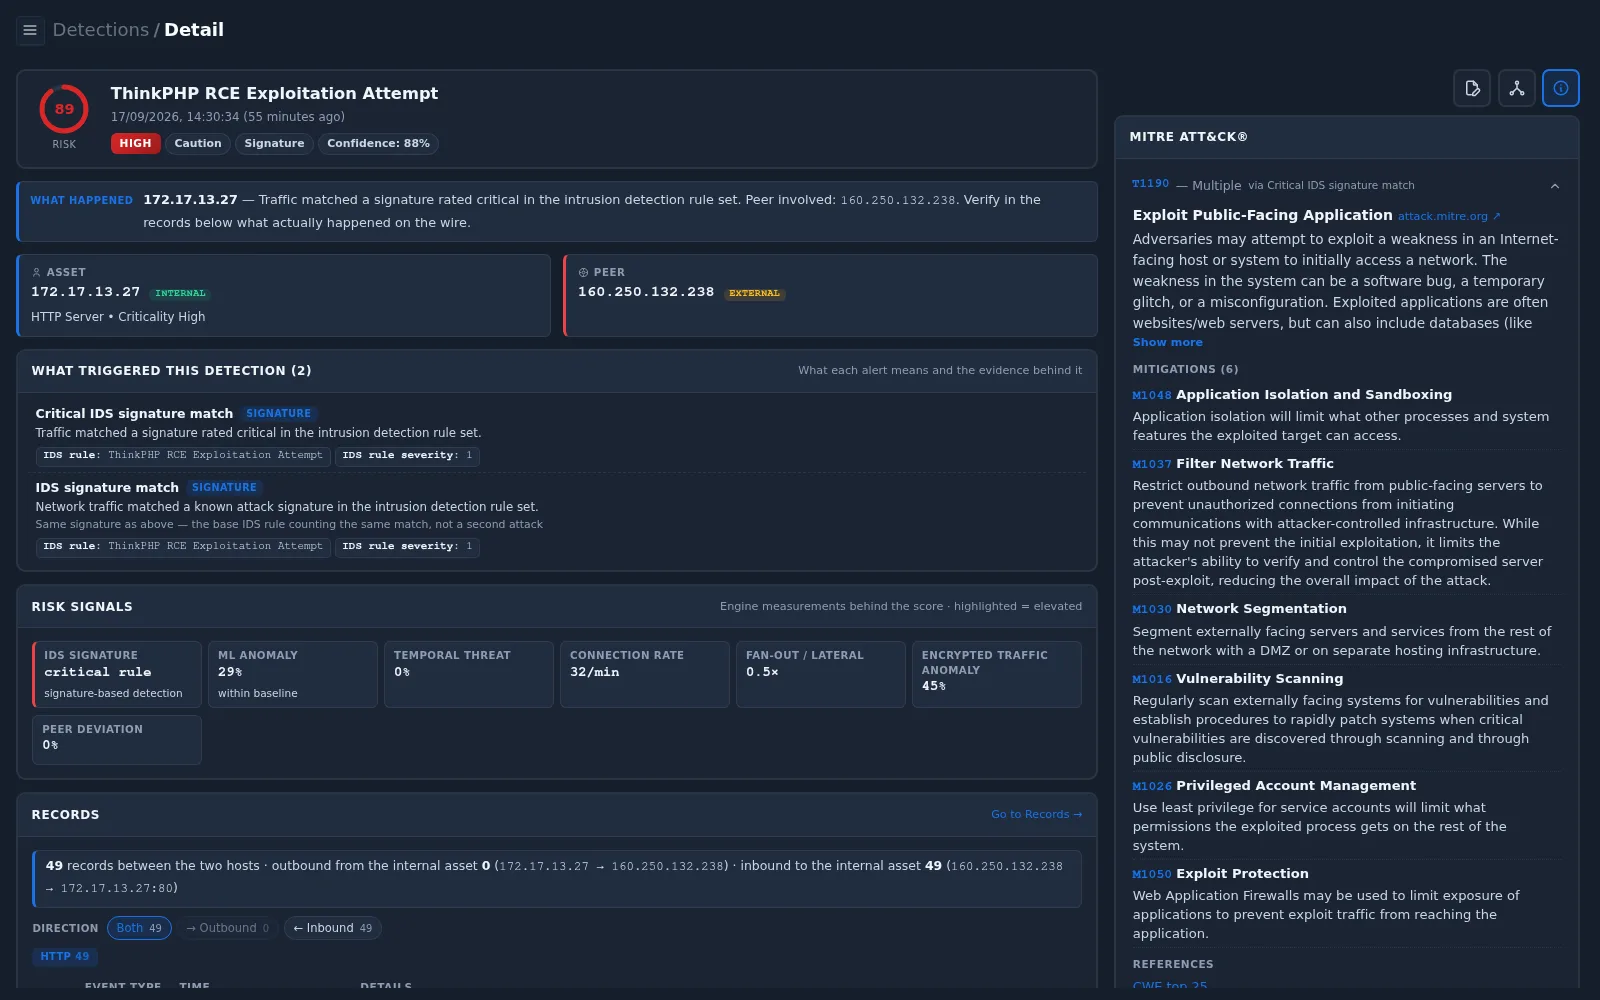Click the Caution tag
This screenshot has width=1600, height=1000.
[x=198, y=144]
